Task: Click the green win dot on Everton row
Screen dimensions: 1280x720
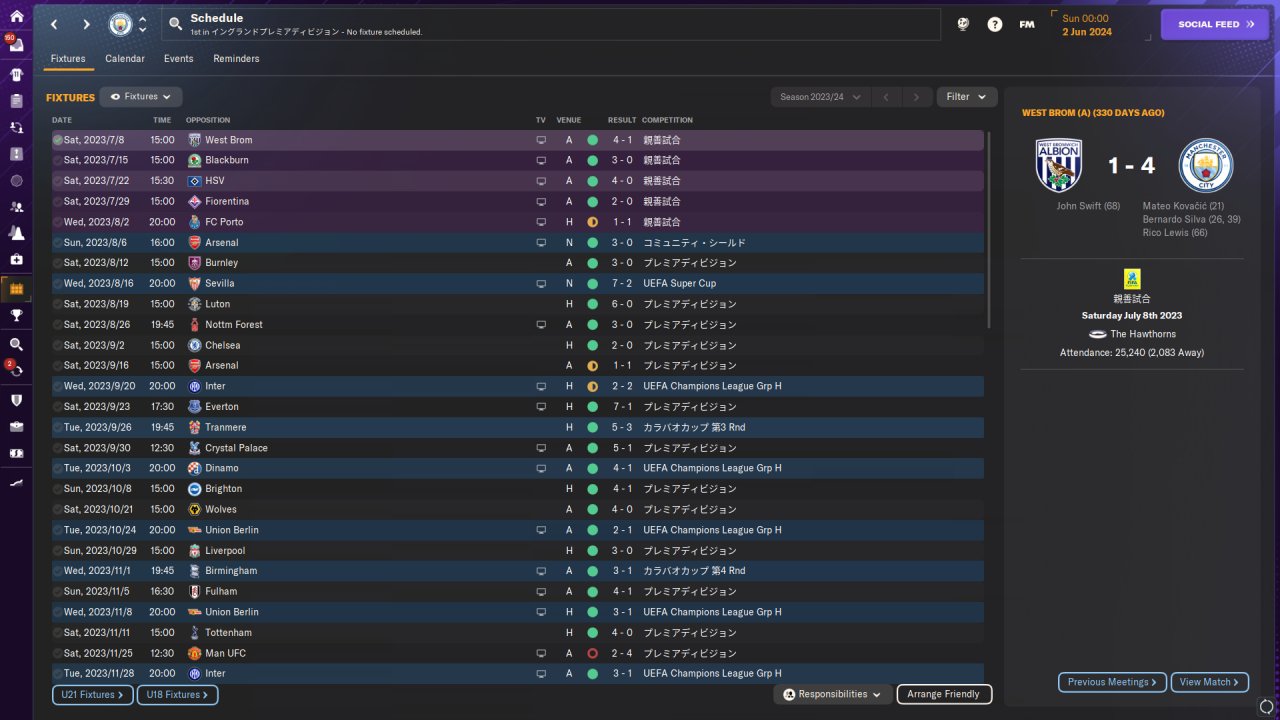Action: pyautogui.click(x=592, y=407)
